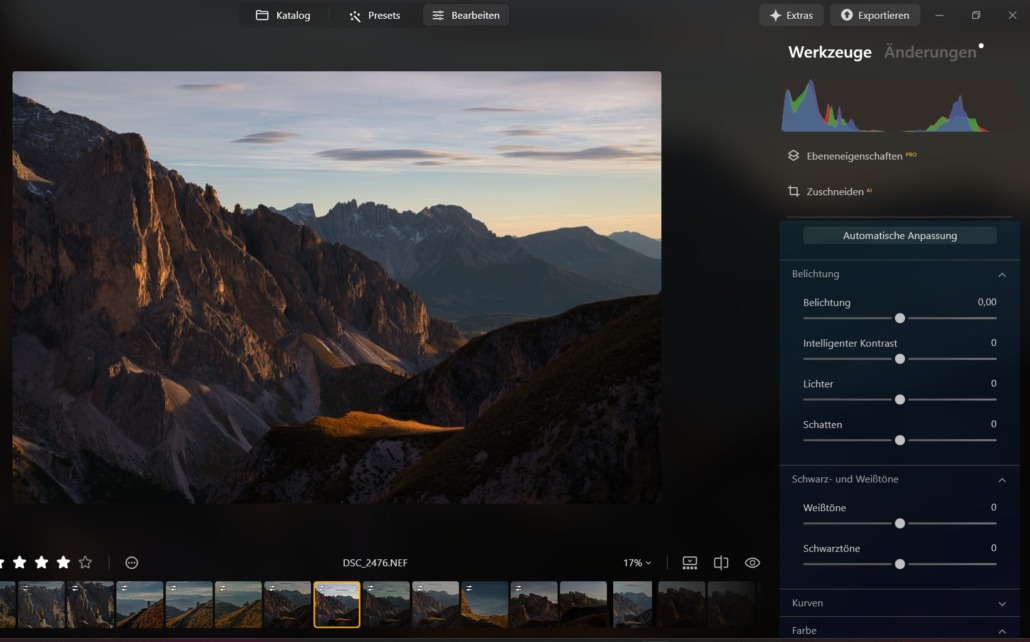Expand the Kurven section
This screenshot has height=642, width=1030.
1001,604
